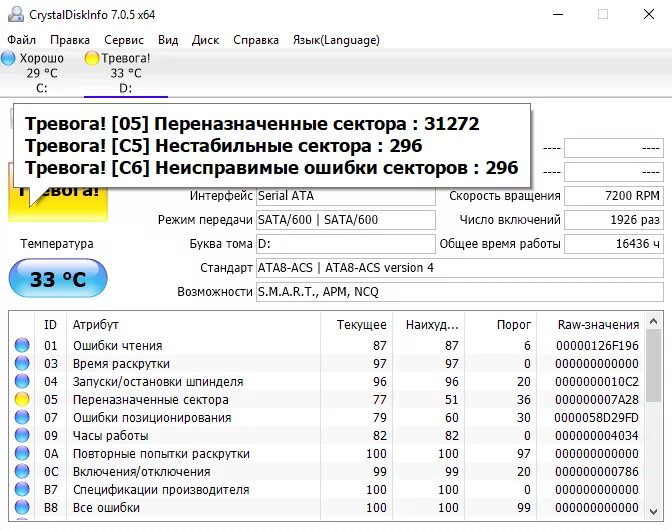
Task: Click the 33 °C temperature button
Action: [58, 278]
